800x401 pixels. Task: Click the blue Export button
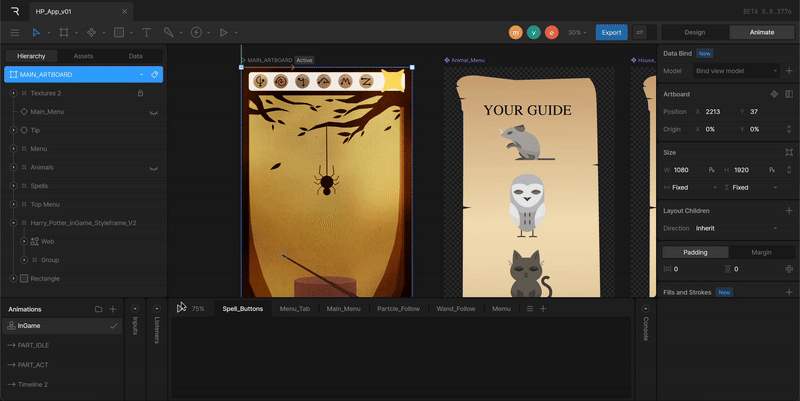coord(611,33)
